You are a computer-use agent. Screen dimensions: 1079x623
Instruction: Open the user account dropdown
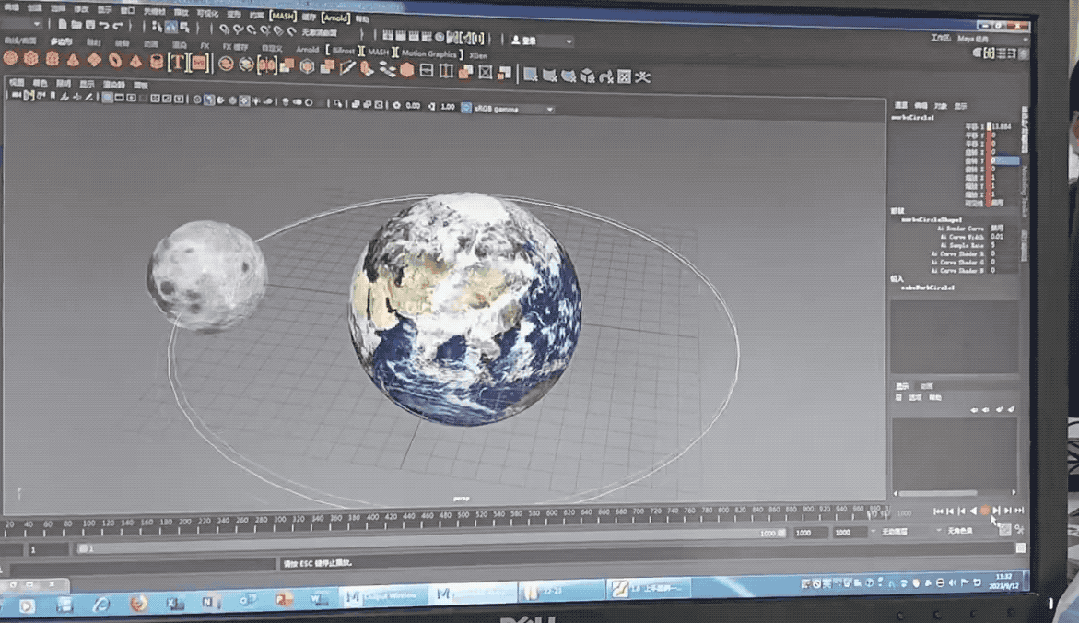point(542,41)
